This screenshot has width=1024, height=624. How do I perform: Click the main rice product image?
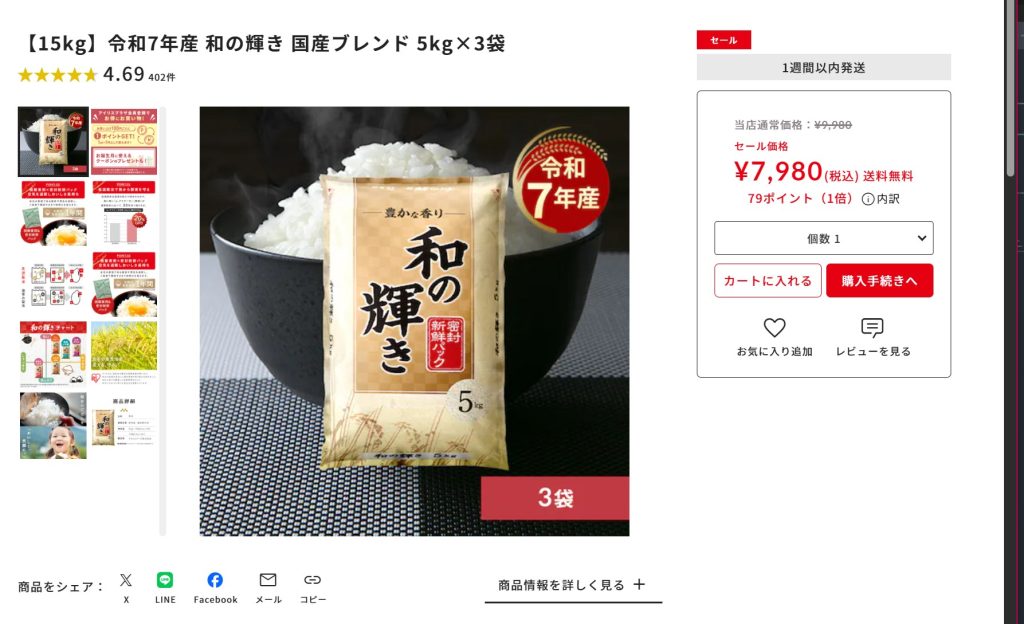pos(414,321)
